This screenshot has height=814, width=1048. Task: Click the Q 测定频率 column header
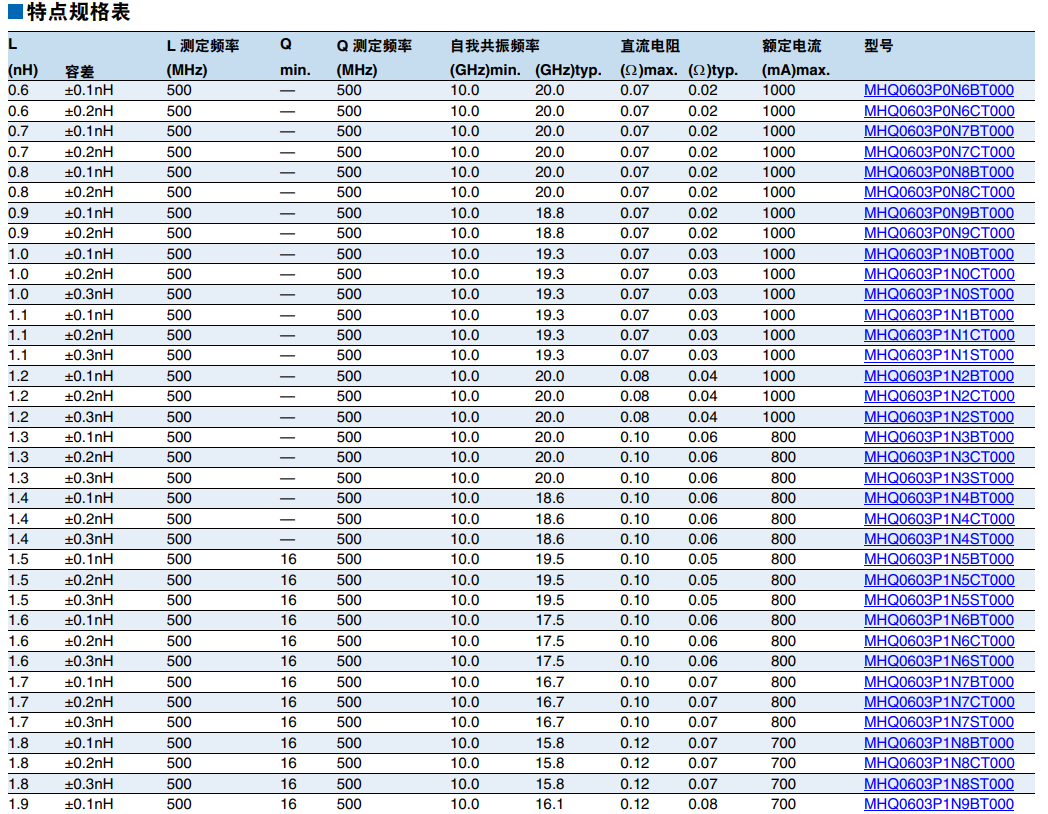click(374, 45)
